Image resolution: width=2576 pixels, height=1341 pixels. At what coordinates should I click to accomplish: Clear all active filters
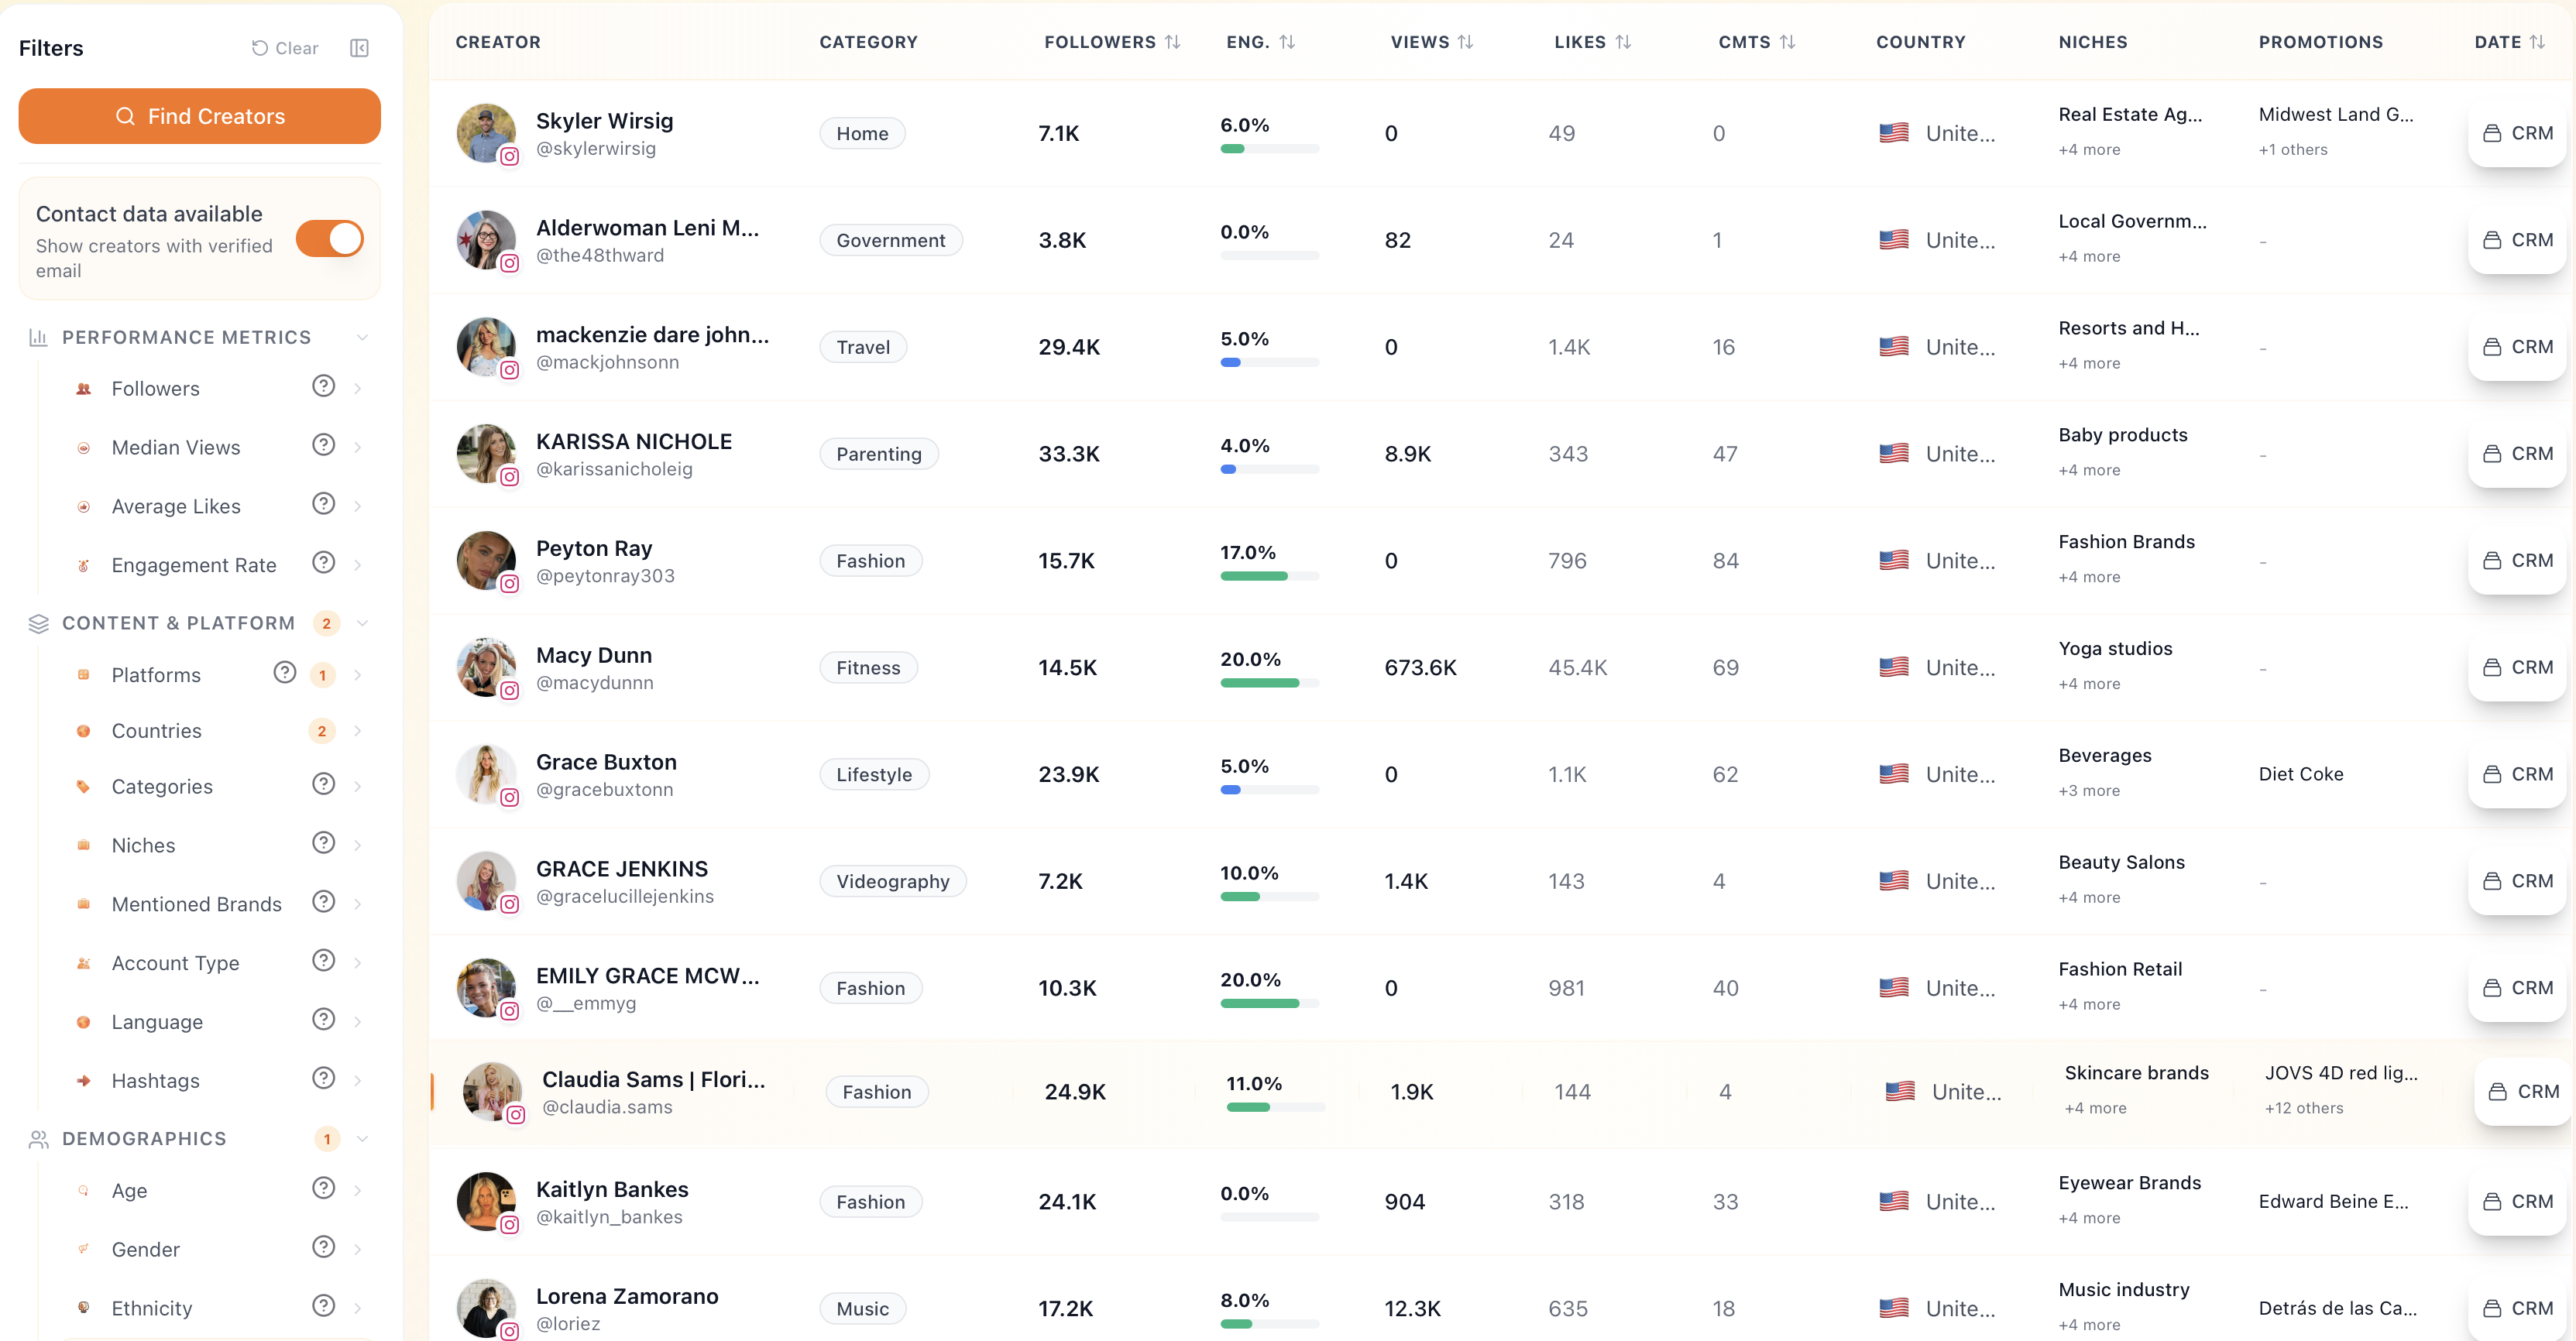tap(284, 47)
